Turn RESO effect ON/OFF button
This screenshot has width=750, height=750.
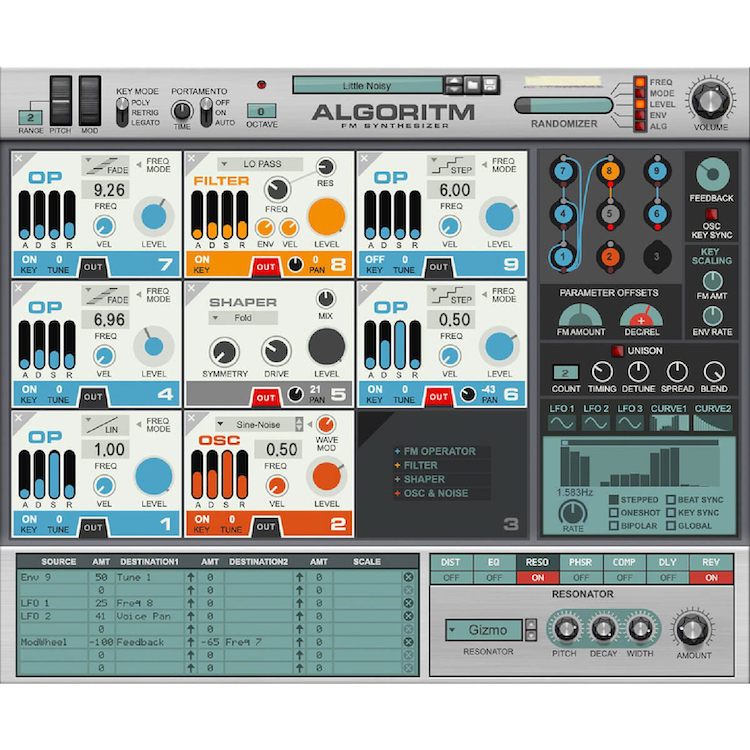538,578
